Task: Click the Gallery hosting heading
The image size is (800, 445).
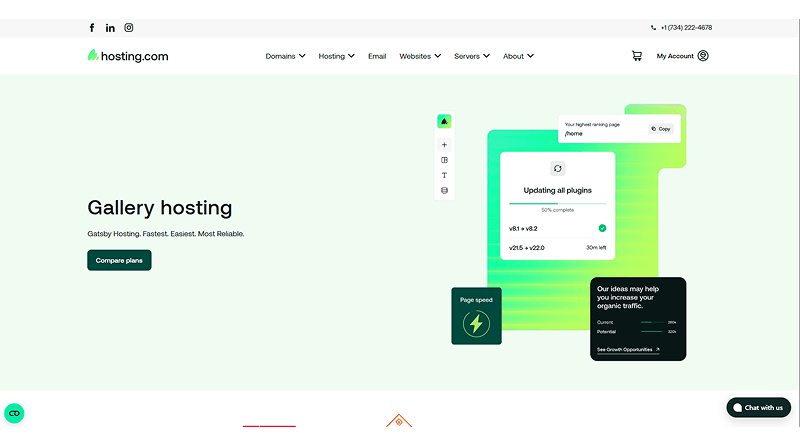Action: pos(160,208)
